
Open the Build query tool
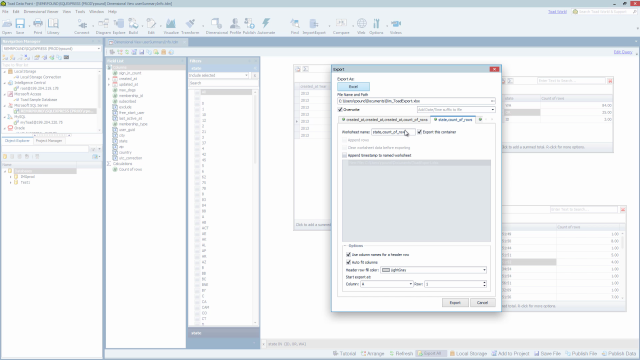click(x=133, y=26)
